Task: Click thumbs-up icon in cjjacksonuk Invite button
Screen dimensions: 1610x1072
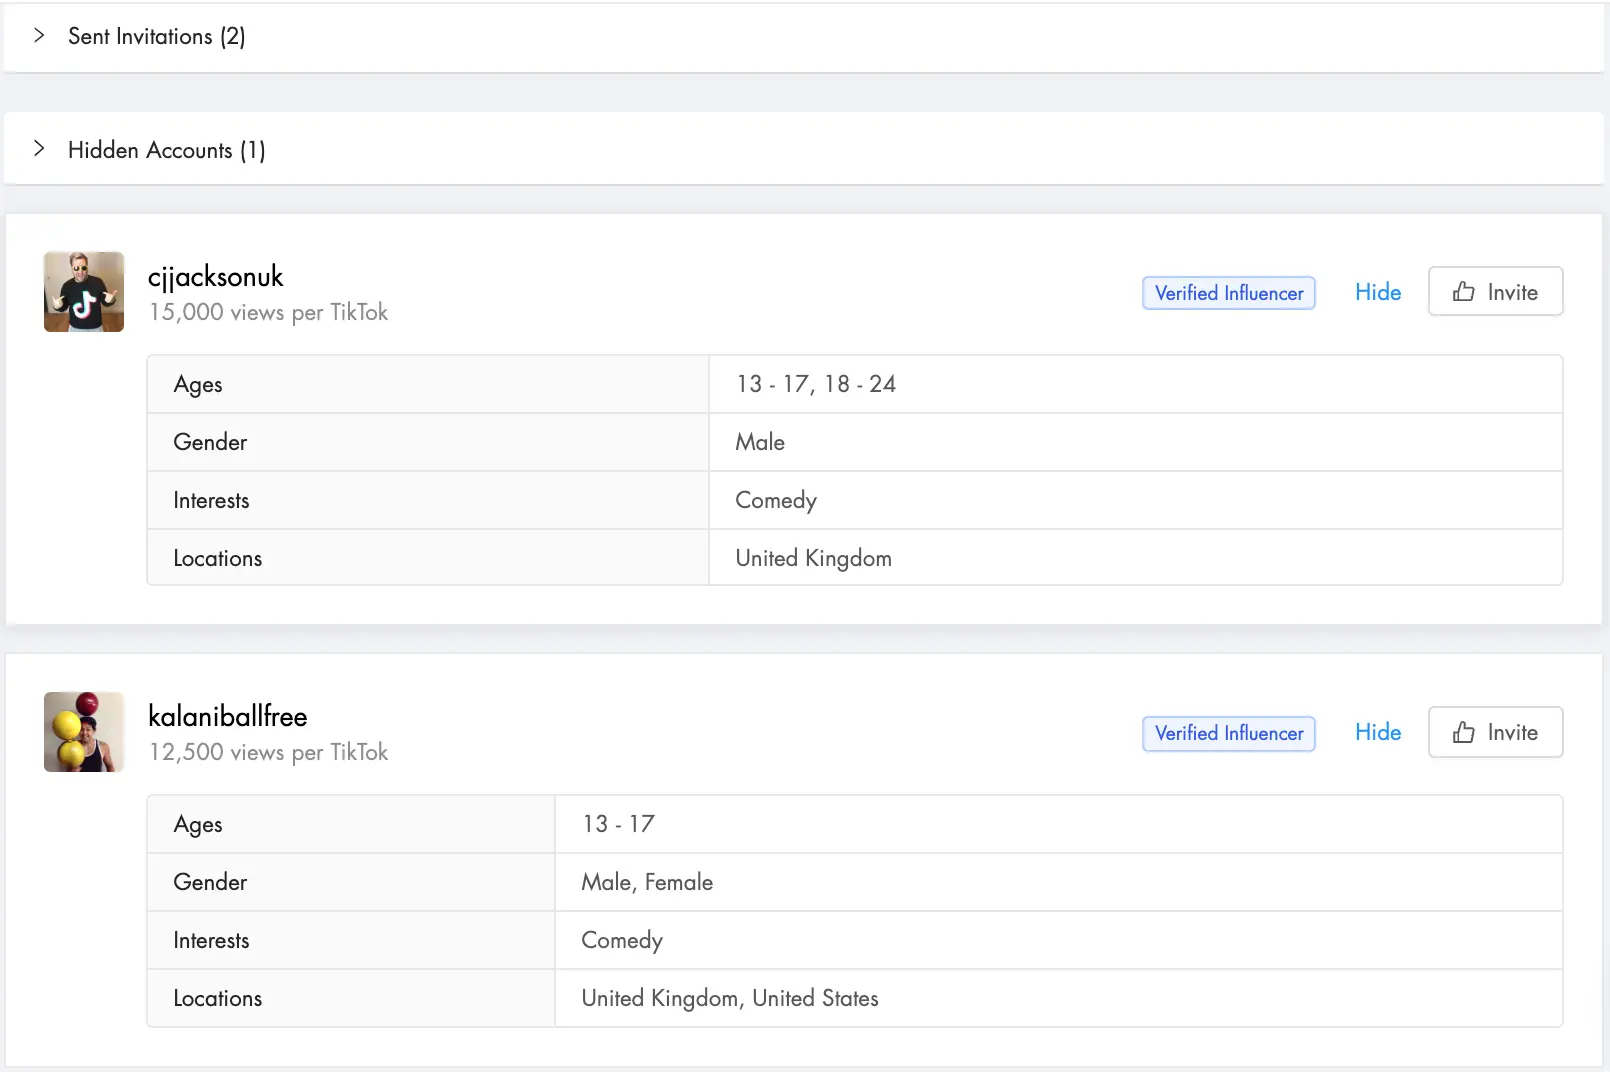Action: [1464, 292]
